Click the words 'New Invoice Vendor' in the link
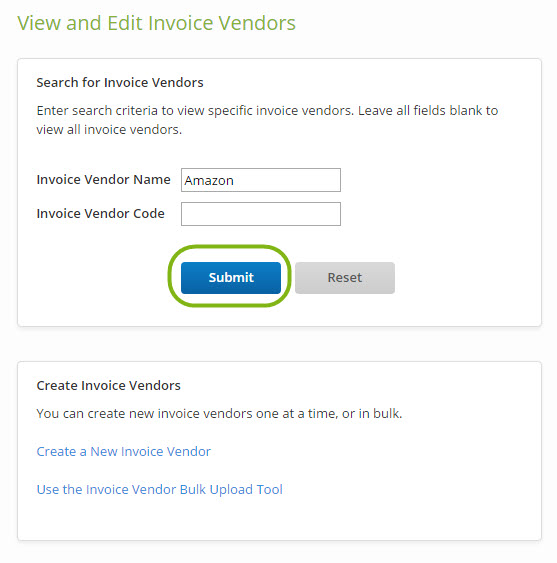This screenshot has height=563, width=557. 150,451
